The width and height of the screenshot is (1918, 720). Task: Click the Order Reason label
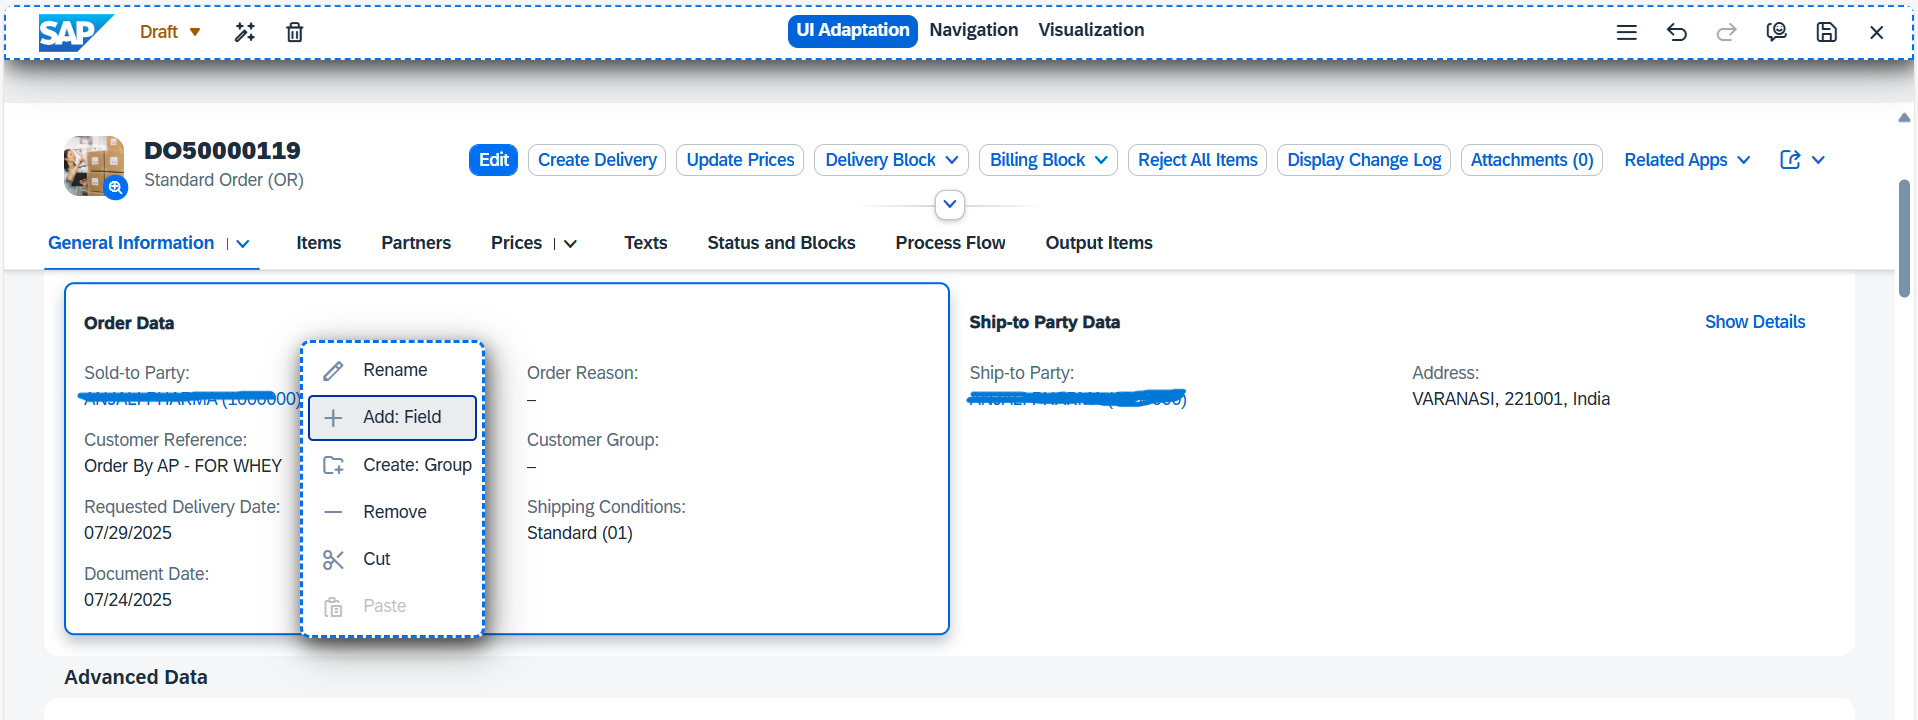[582, 373]
